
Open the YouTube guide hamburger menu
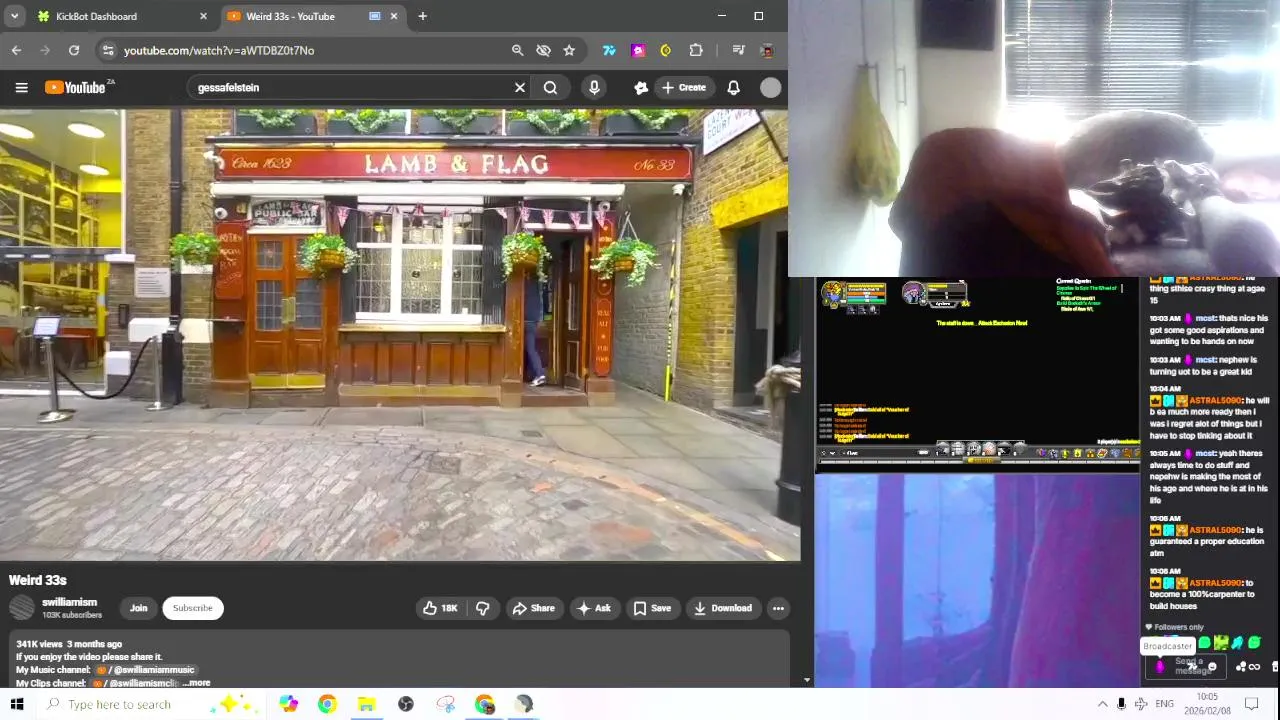point(21,88)
